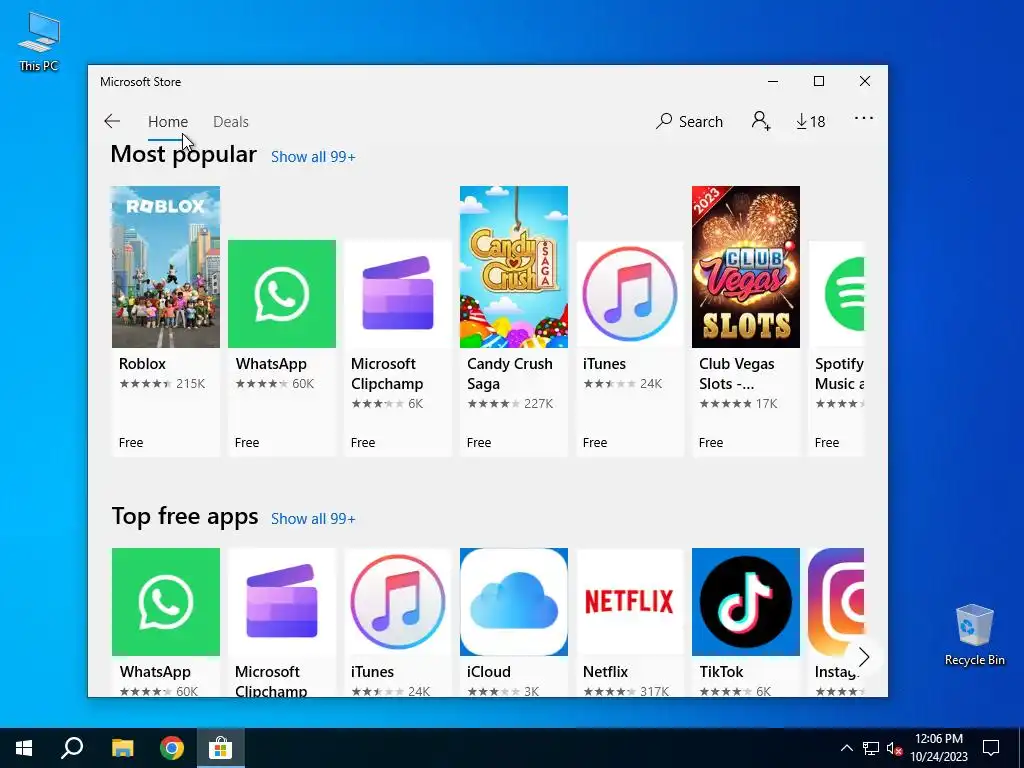Open the notification center icon
Screen dimensions: 1024x768
coord(991,748)
